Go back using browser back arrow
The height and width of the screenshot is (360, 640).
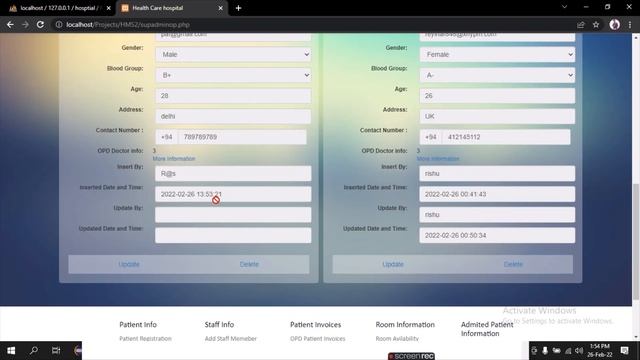tap(10, 25)
